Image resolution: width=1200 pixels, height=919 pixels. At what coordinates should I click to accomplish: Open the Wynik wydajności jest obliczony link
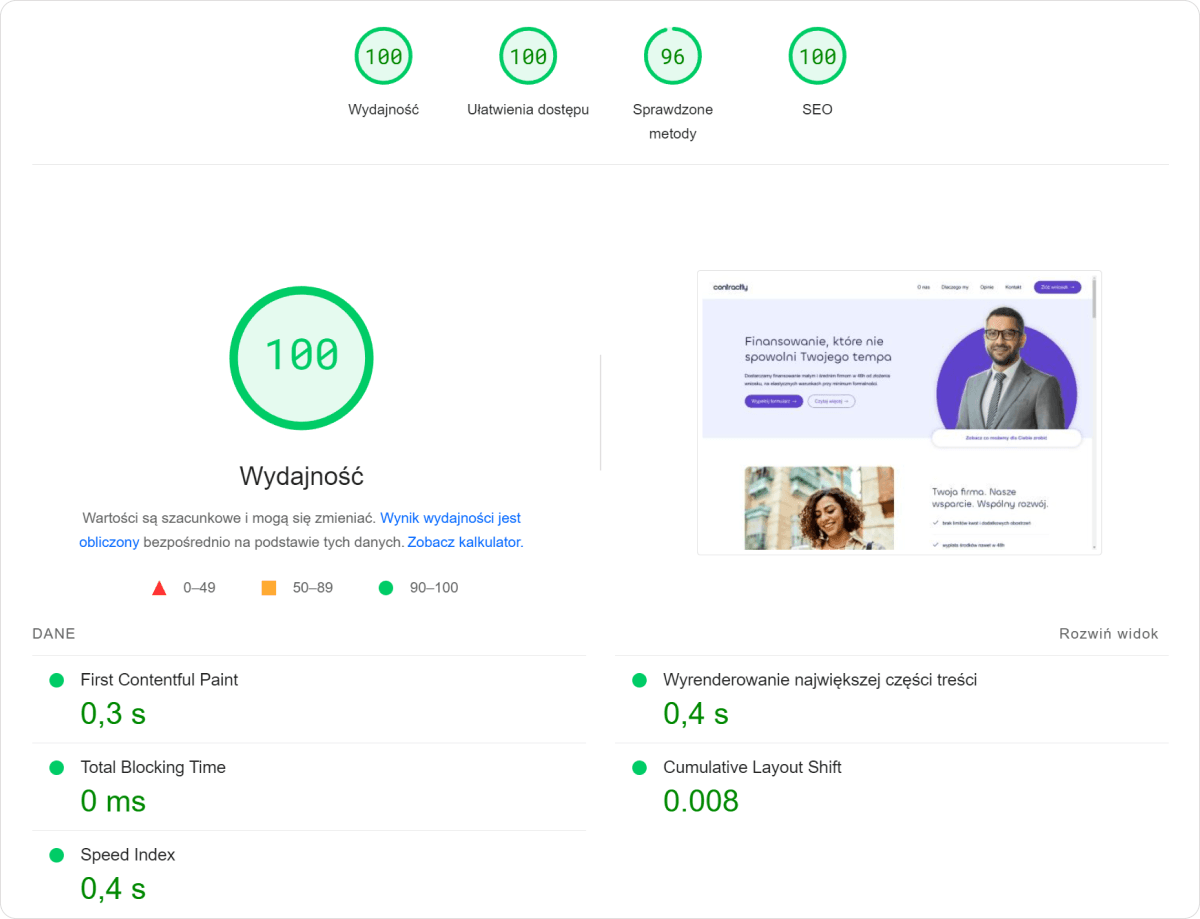click(x=451, y=519)
